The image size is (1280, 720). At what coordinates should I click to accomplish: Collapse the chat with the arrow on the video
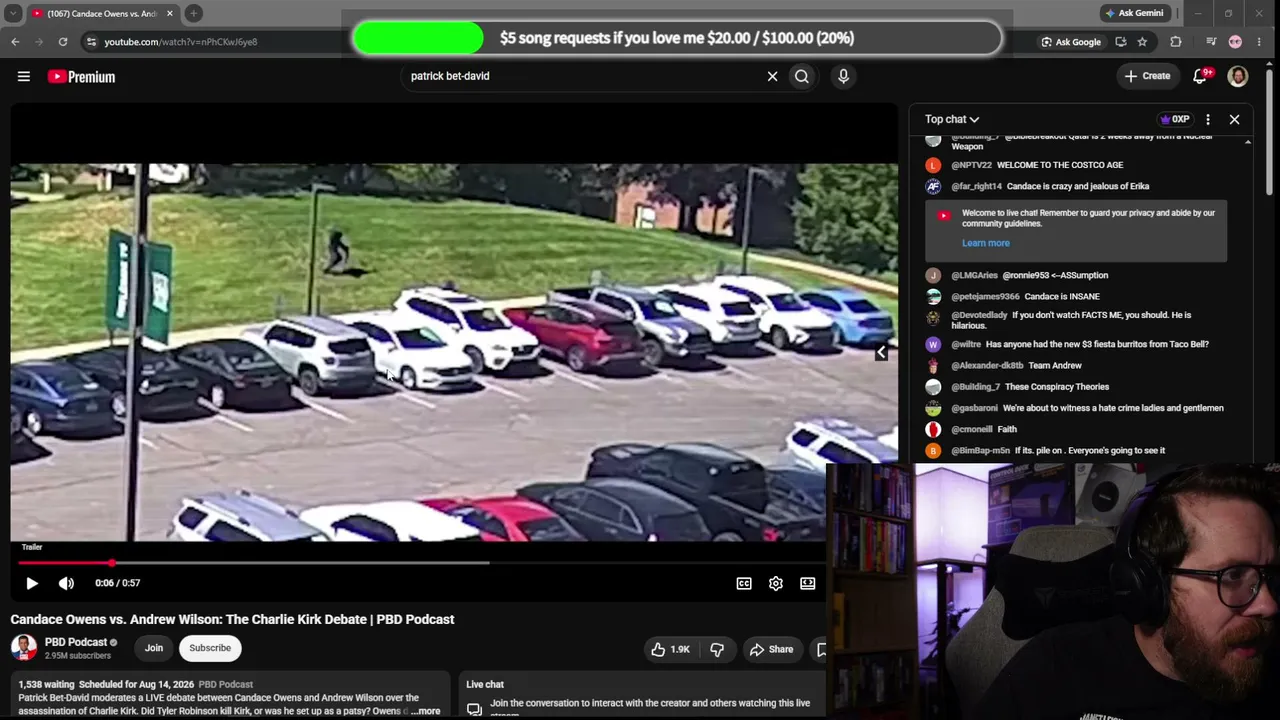tap(881, 353)
